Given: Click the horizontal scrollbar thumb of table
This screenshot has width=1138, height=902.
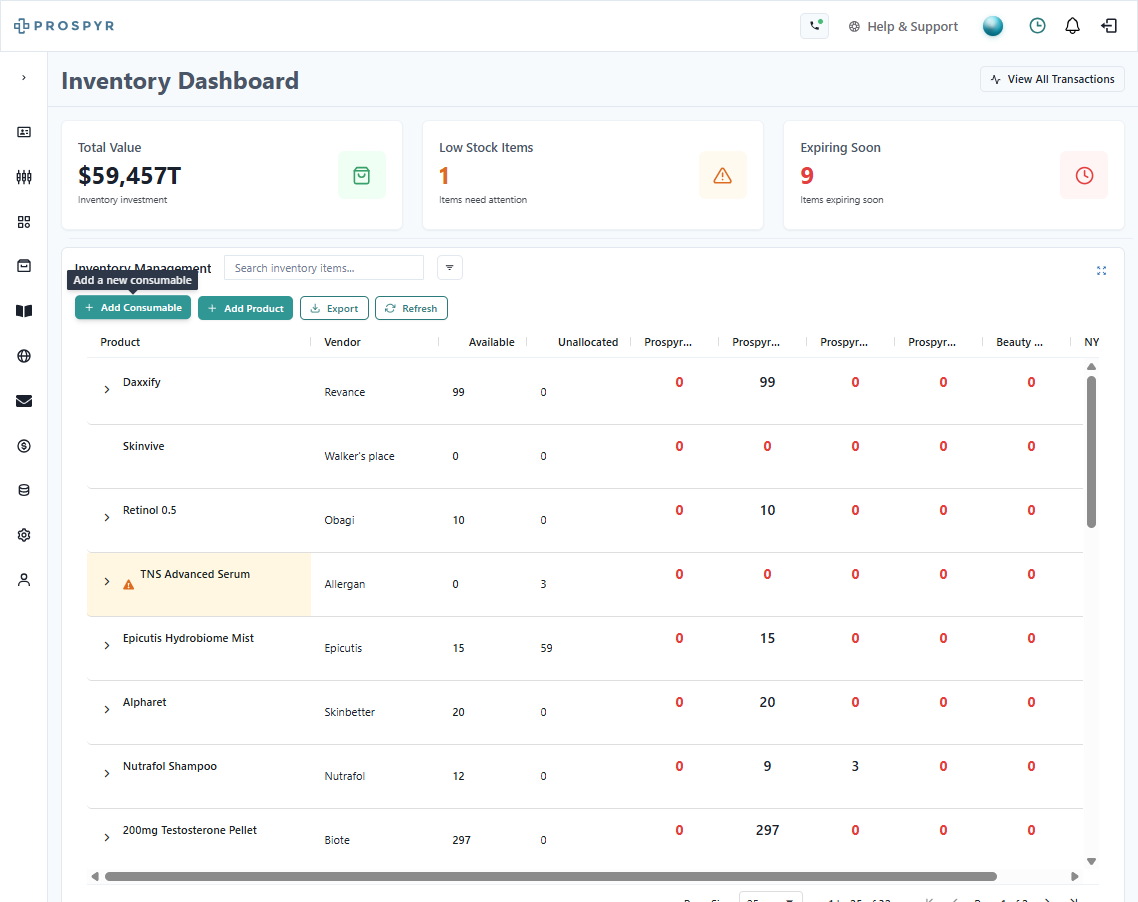Looking at the screenshot, I should tap(551, 876).
